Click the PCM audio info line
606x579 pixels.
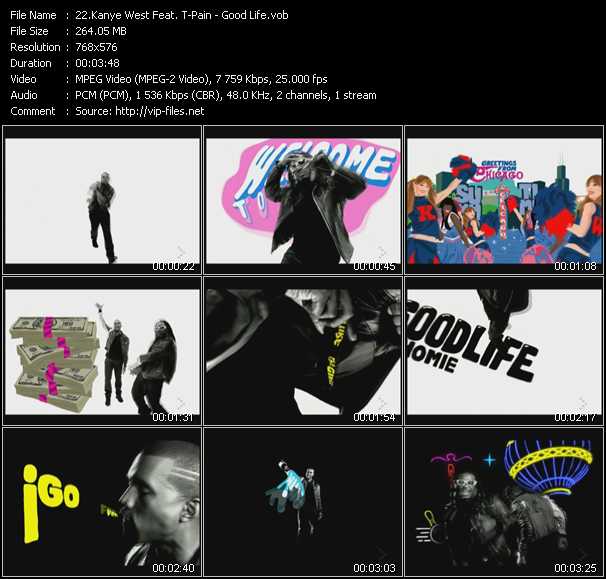226,95
